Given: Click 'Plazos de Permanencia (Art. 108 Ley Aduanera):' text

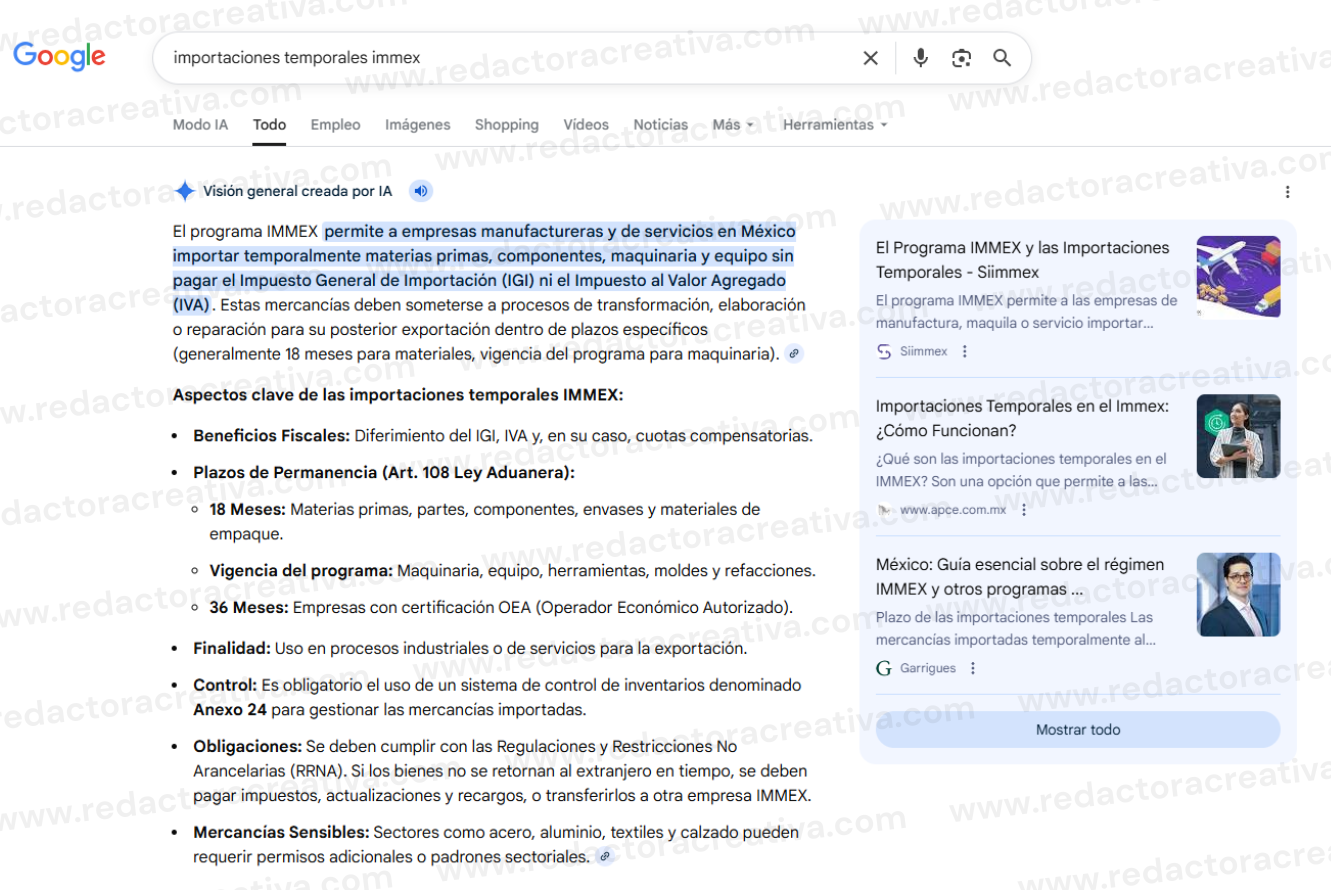Looking at the screenshot, I should click(384, 472).
